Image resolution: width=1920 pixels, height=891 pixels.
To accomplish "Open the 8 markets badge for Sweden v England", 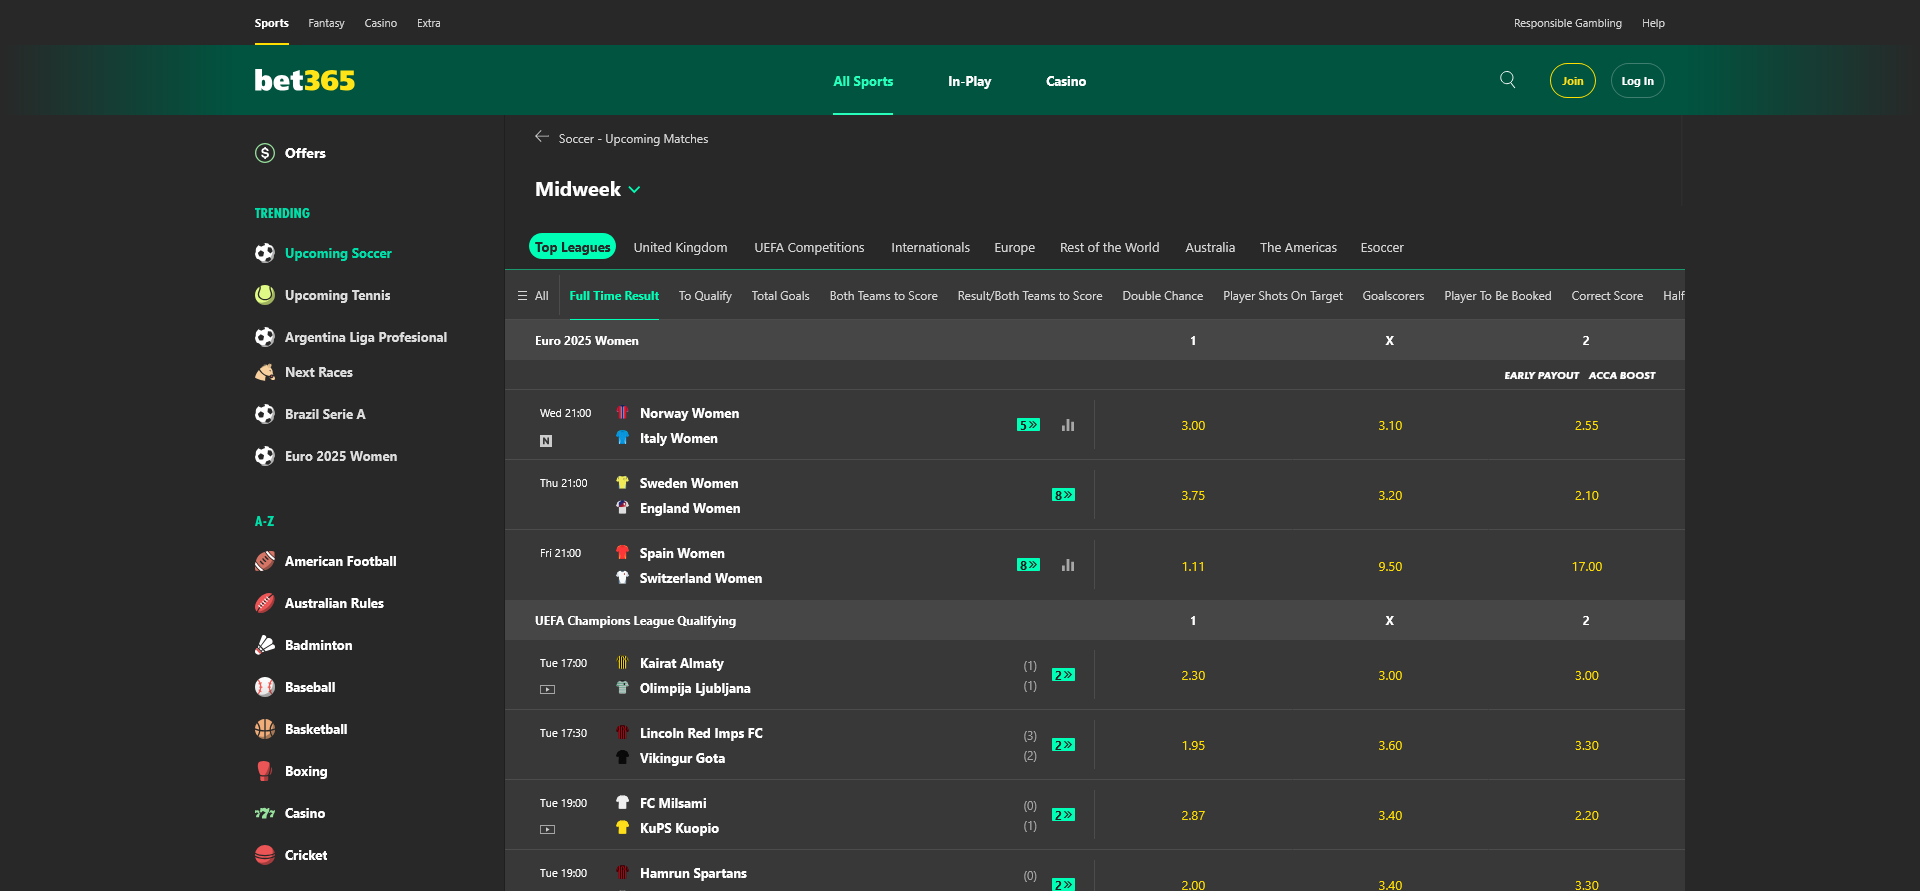I will point(1063,495).
